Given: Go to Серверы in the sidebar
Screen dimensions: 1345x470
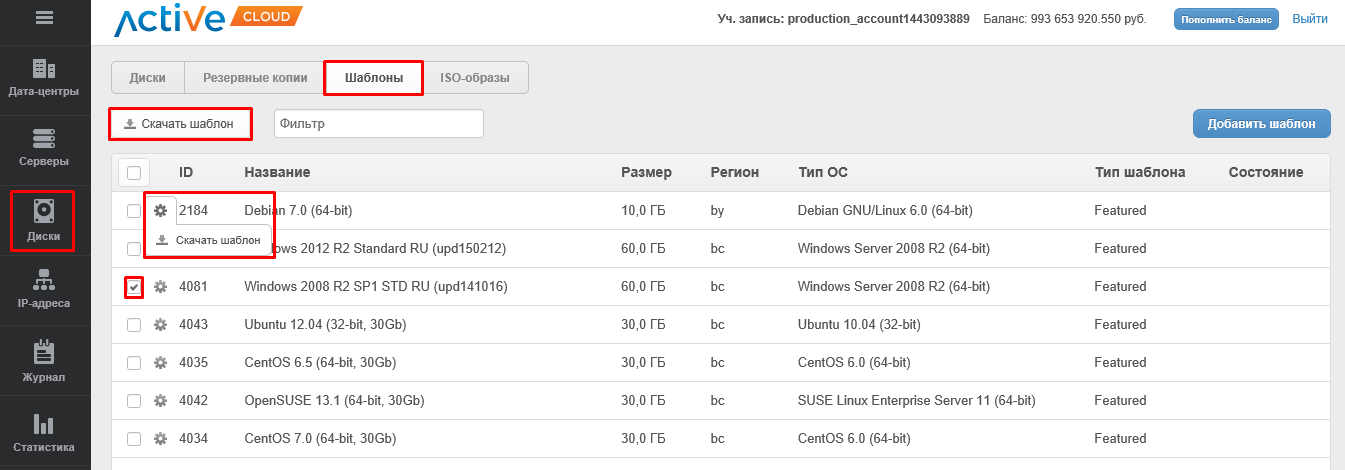Looking at the screenshot, I should [44, 148].
